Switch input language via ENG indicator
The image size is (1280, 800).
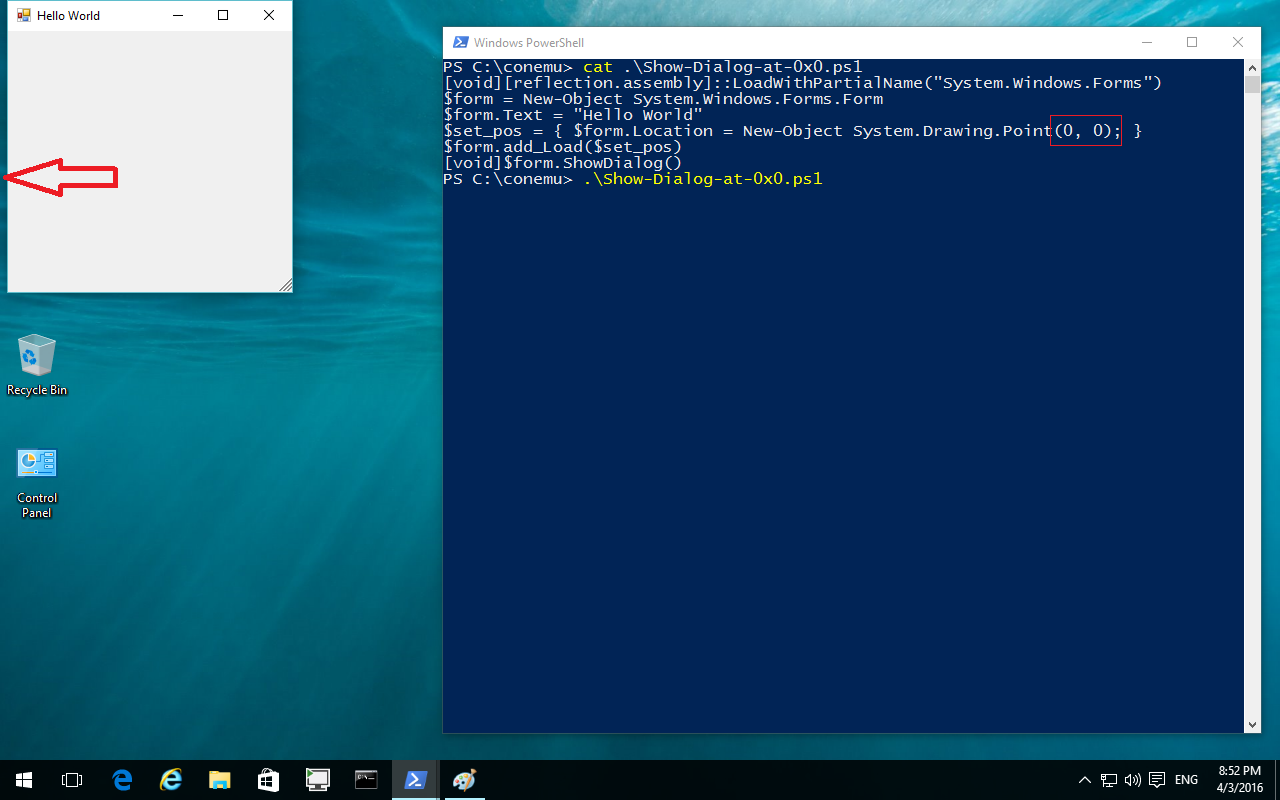(x=1187, y=780)
